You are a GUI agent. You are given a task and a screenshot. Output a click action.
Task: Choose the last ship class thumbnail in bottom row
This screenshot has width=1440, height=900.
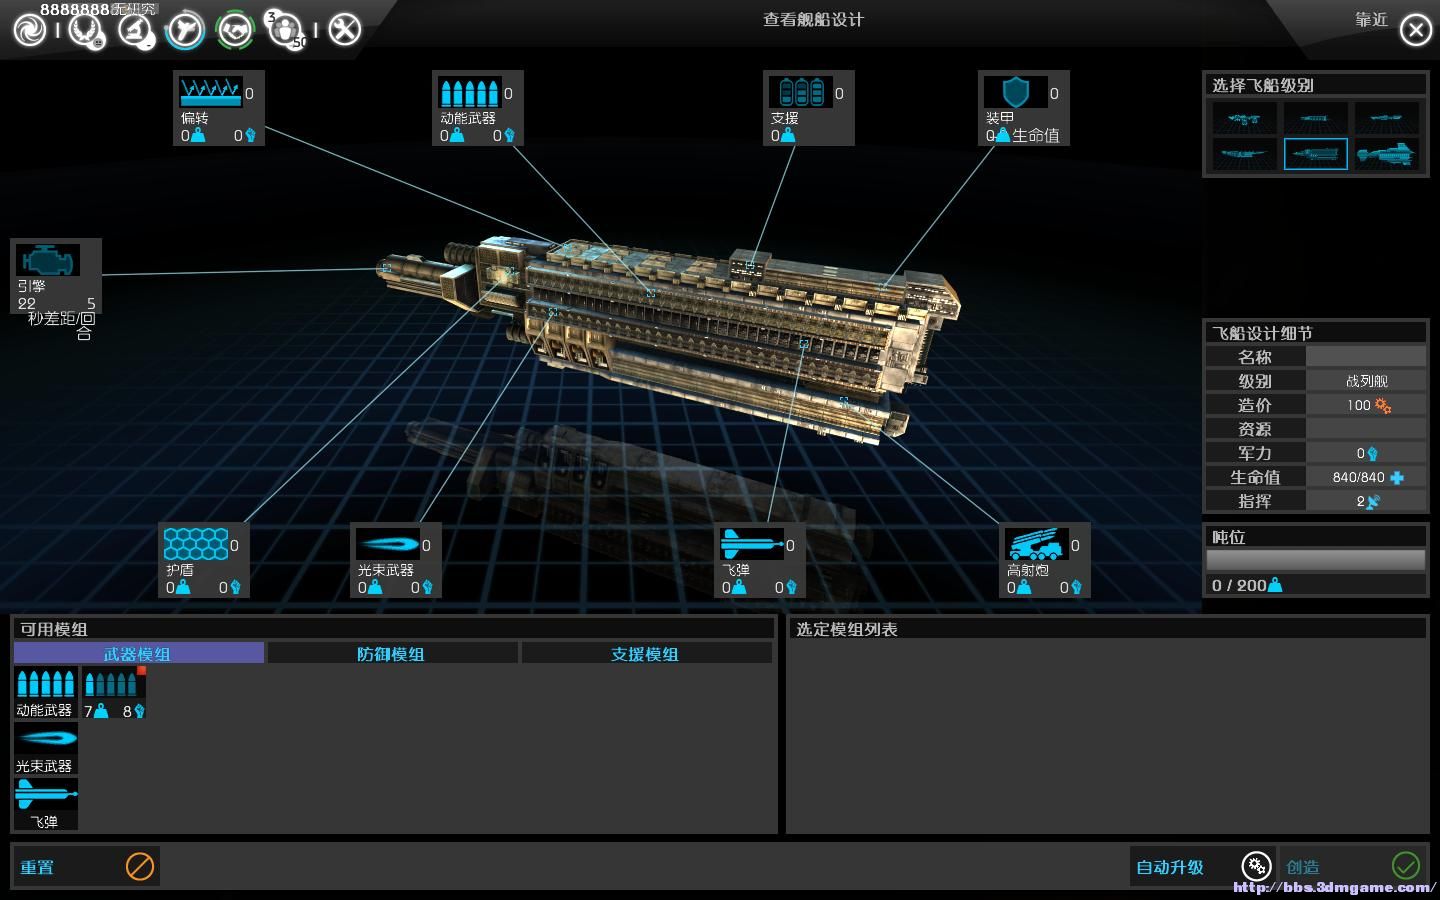(x=1387, y=154)
